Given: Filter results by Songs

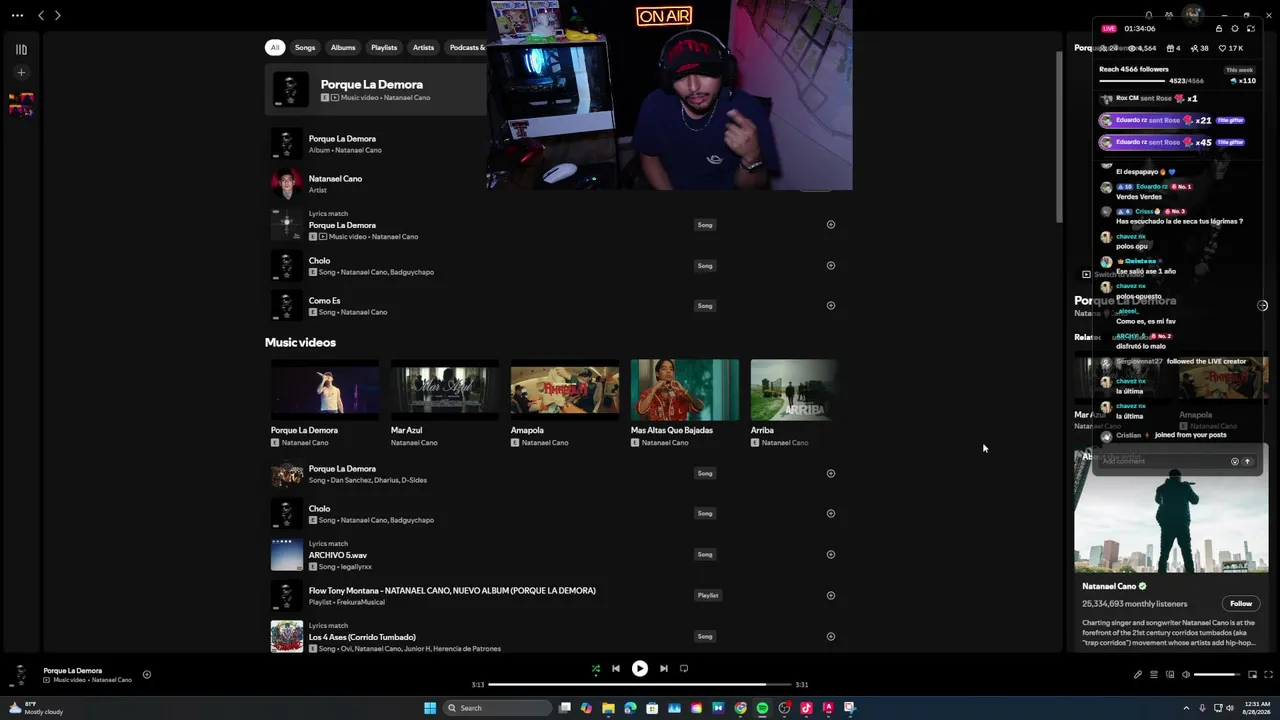Looking at the screenshot, I should coord(305,47).
